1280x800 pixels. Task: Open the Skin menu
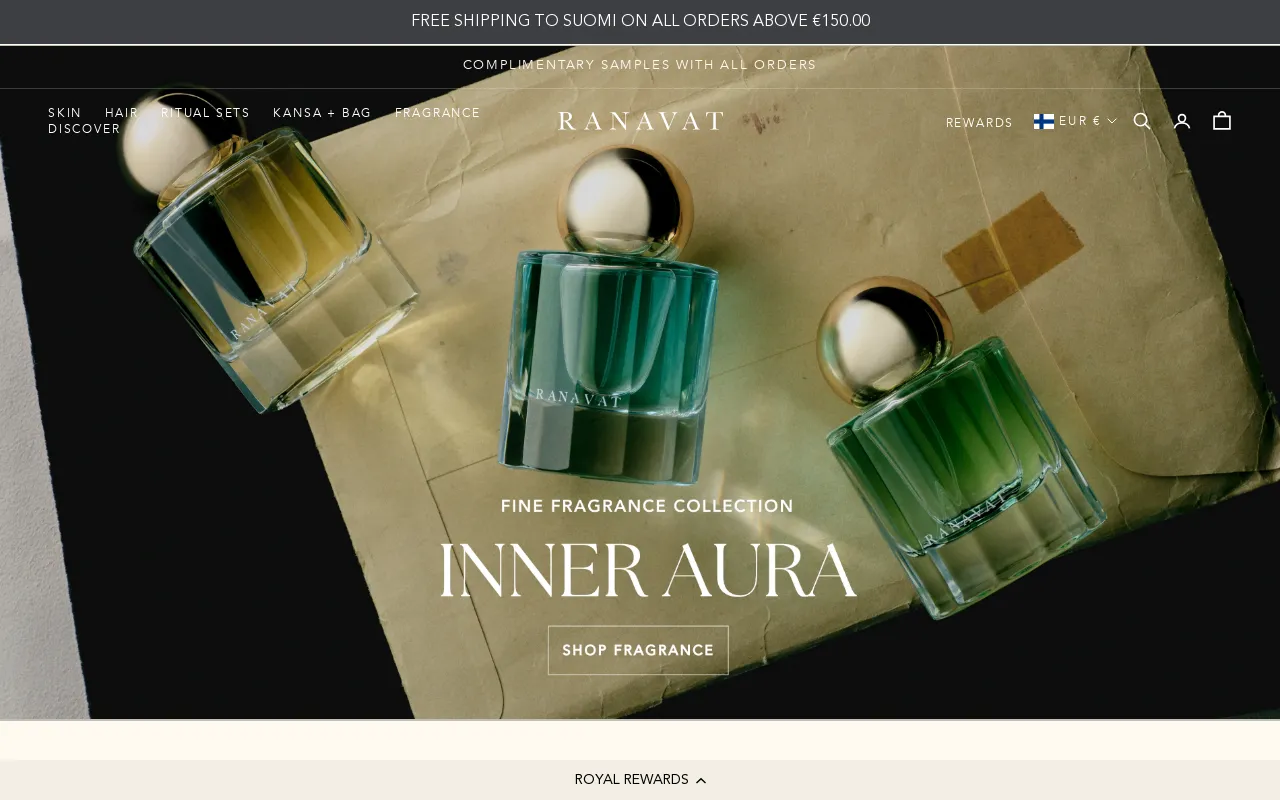[65, 113]
